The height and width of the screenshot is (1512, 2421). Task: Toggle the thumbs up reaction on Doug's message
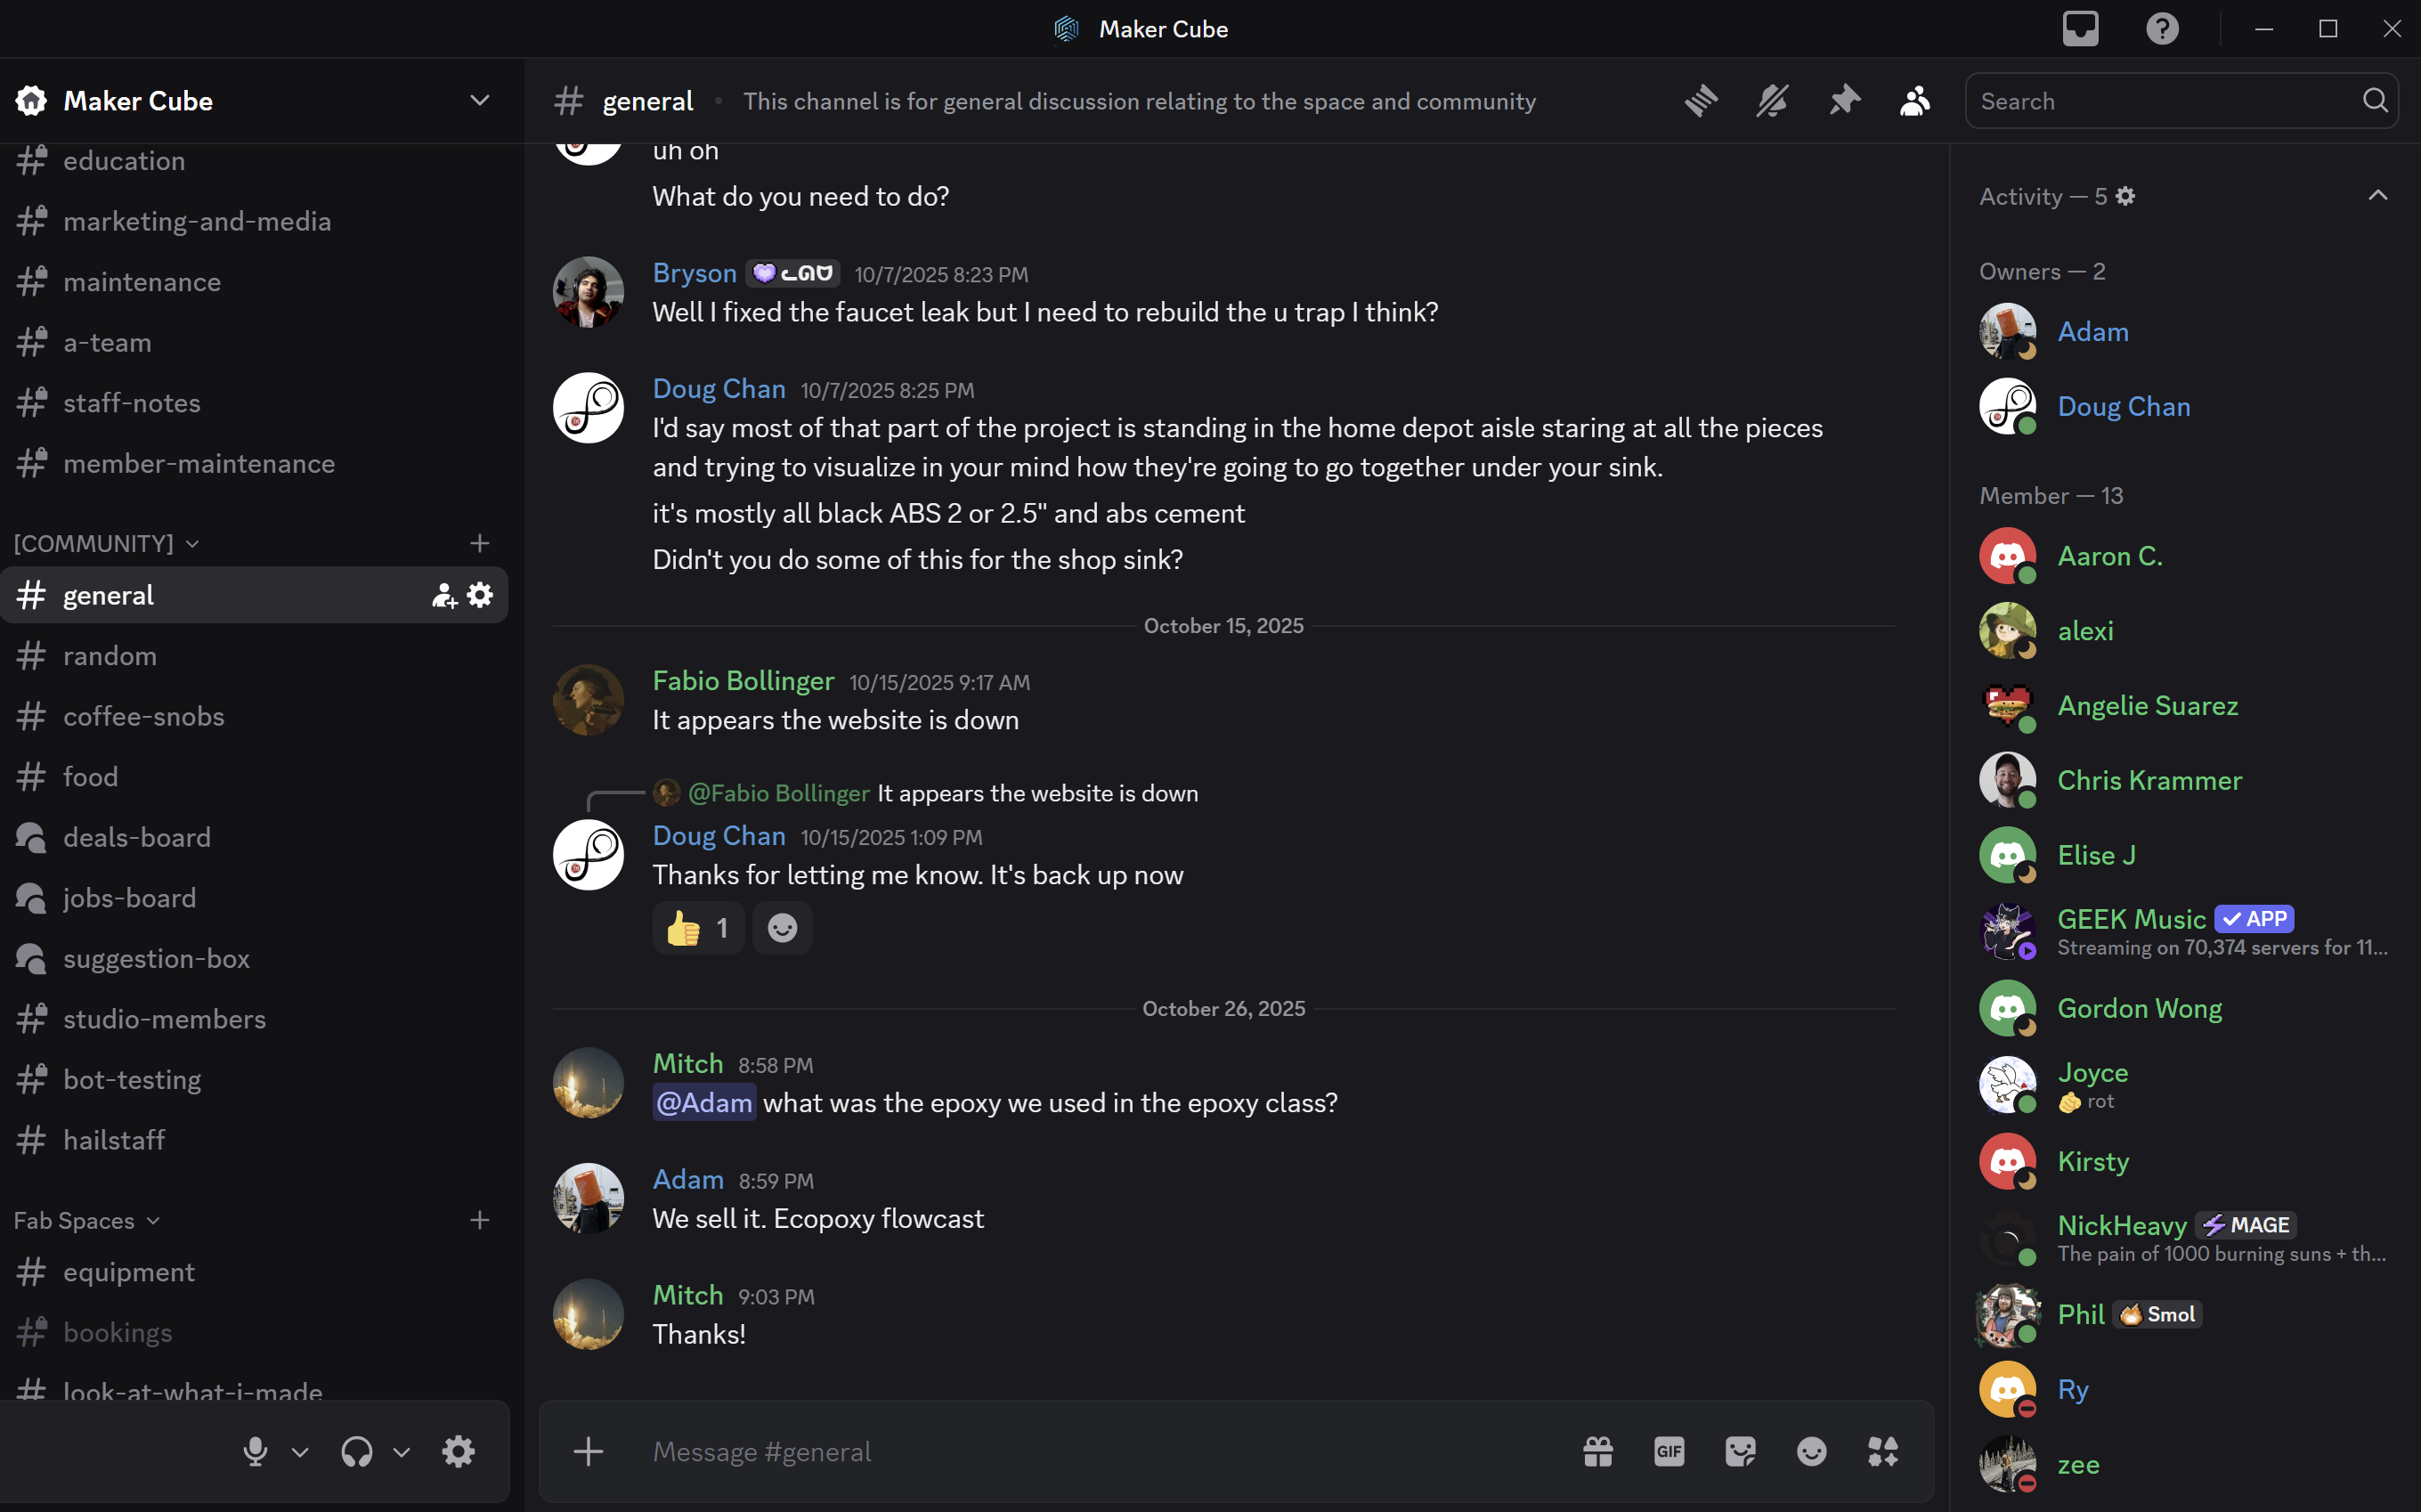pyautogui.click(x=698, y=927)
